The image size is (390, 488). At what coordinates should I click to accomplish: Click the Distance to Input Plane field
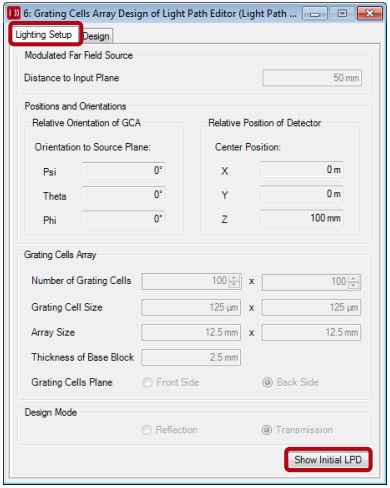point(312,78)
